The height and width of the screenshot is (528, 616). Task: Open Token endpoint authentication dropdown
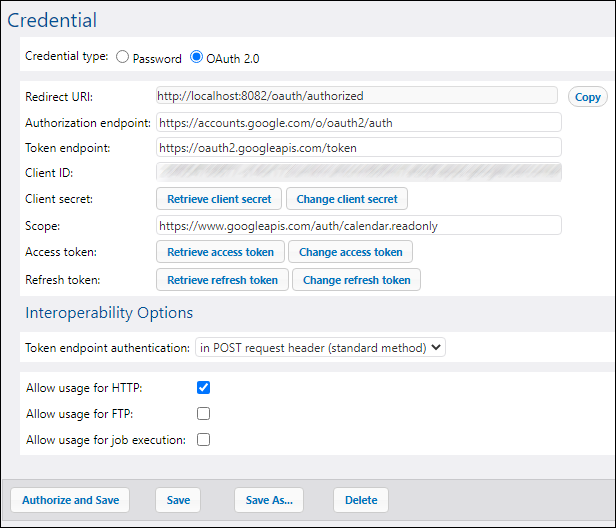tap(320, 348)
